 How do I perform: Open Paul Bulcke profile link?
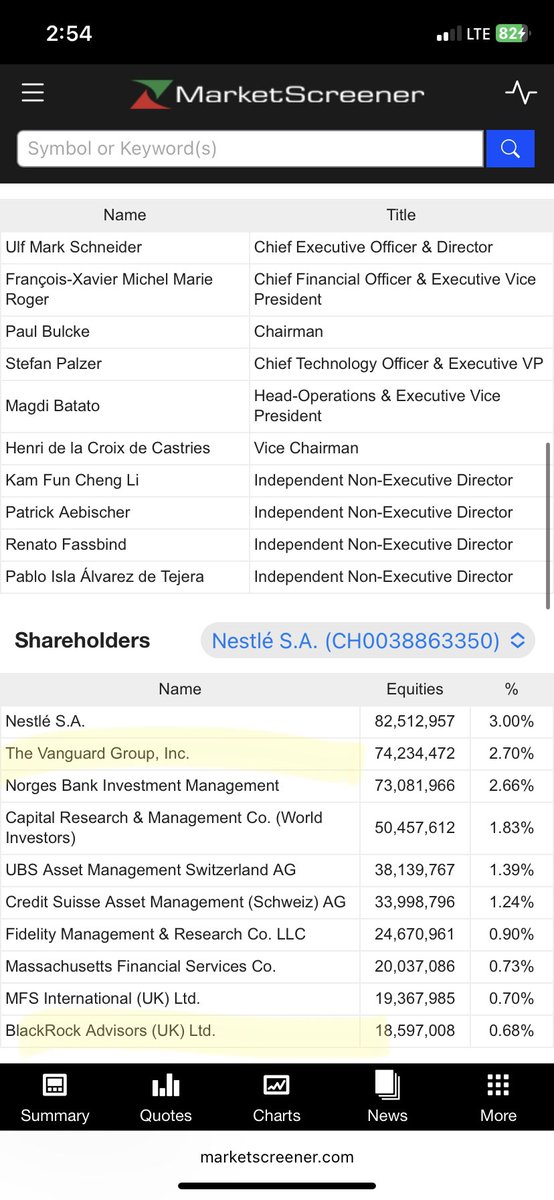pos(46,331)
